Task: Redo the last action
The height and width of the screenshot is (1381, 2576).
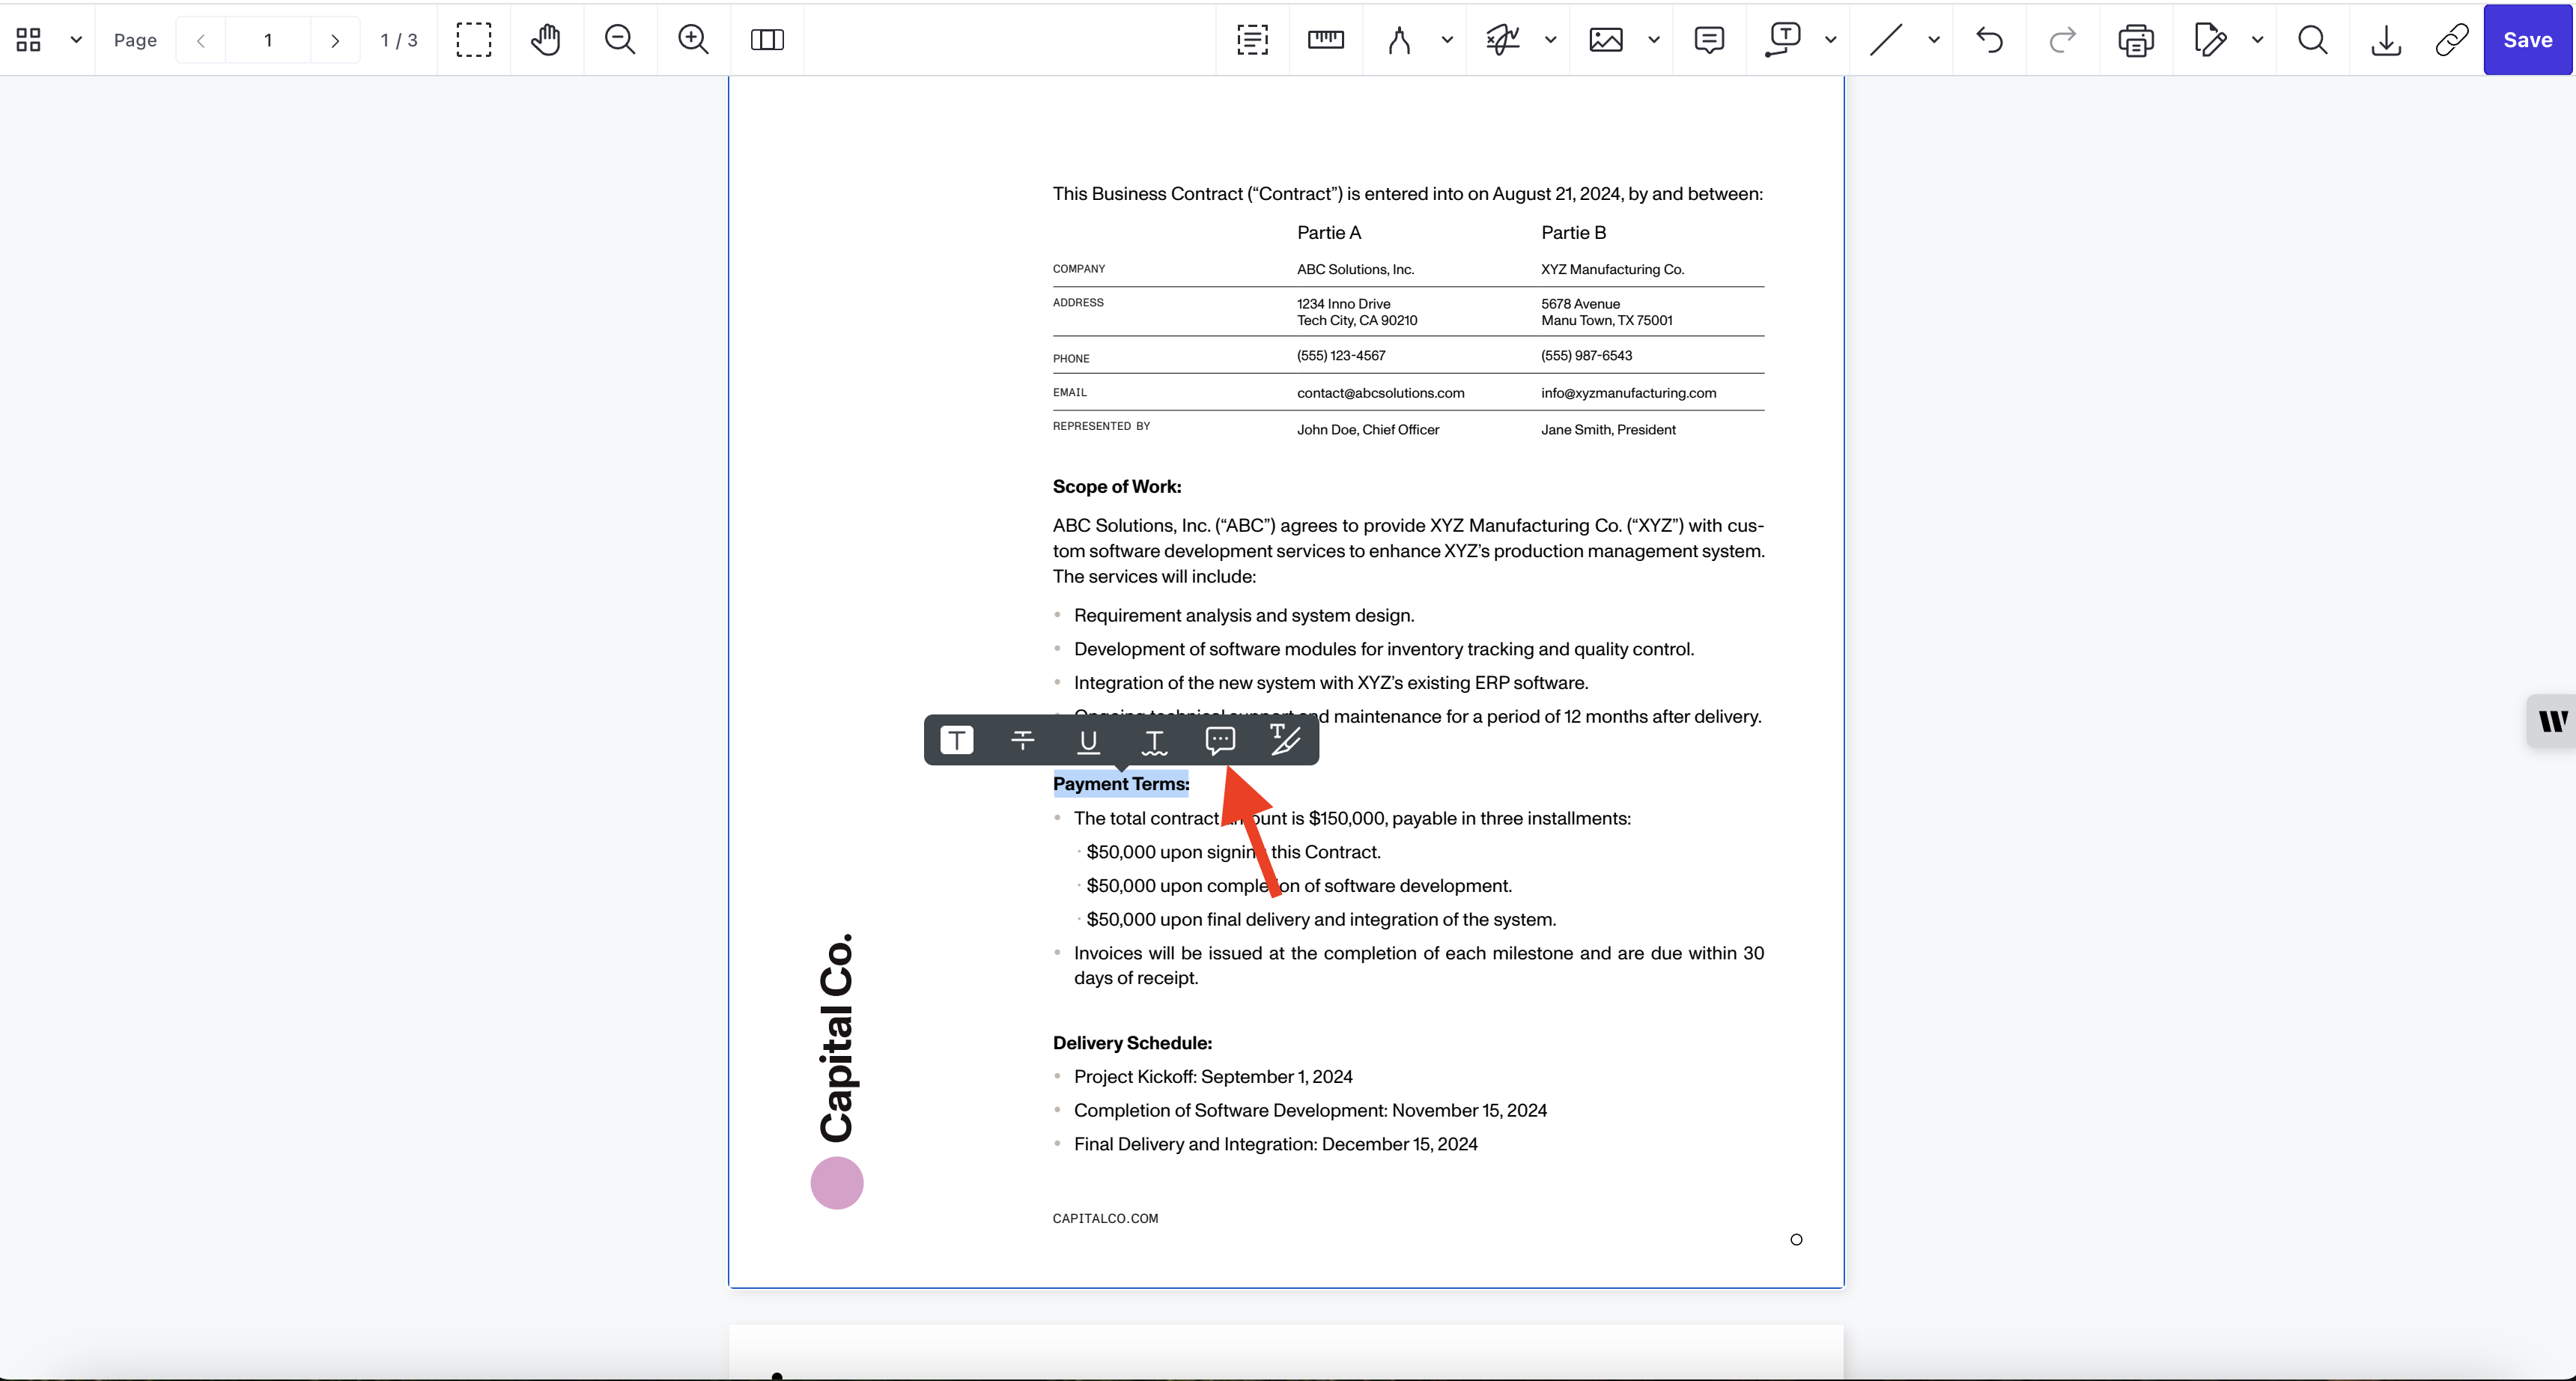Action: pos(2062,40)
